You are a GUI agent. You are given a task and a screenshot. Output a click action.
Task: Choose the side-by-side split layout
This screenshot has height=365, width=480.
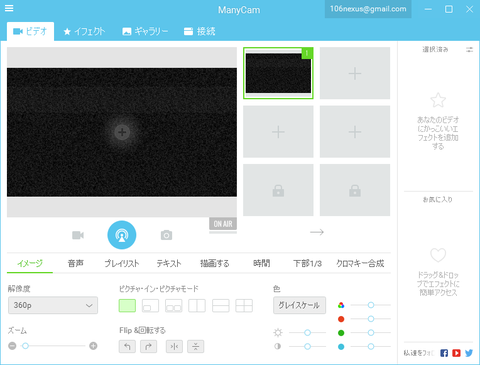[x=197, y=305]
